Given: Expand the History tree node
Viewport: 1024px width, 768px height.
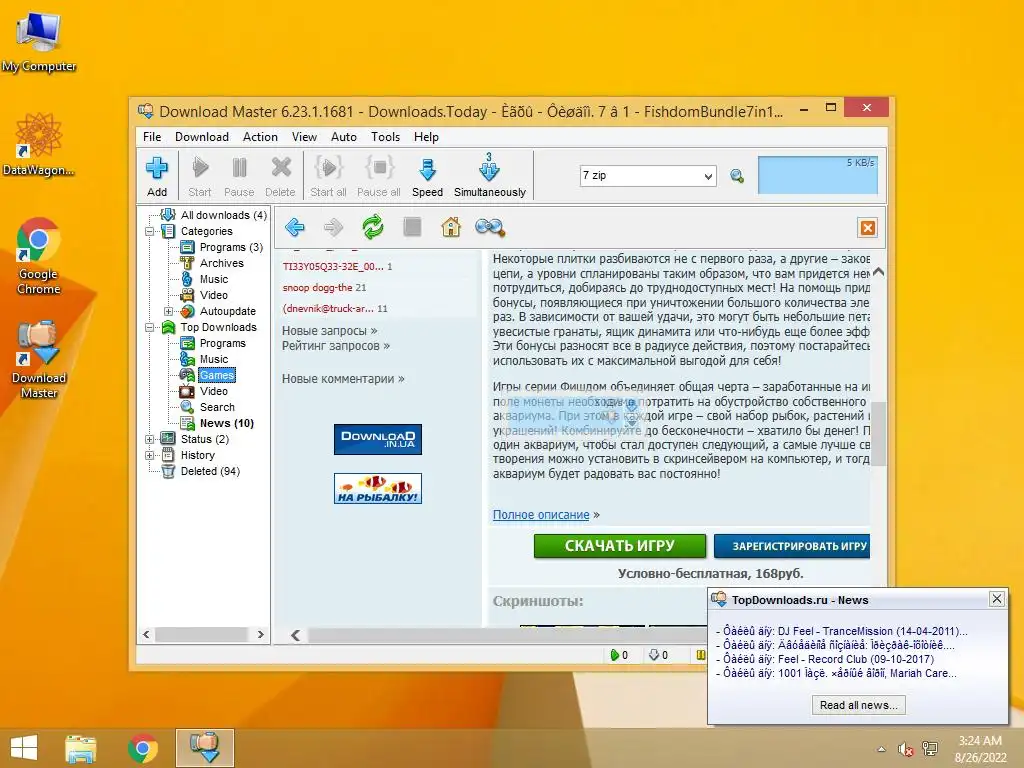Looking at the screenshot, I should click(x=150, y=455).
